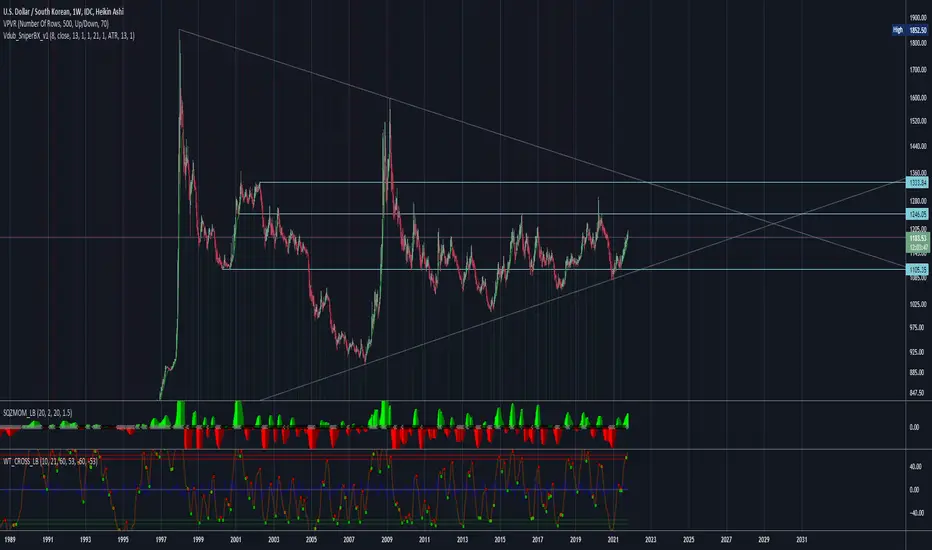
Task: Click the High 1852.50 price label
Action: point(910,30)
